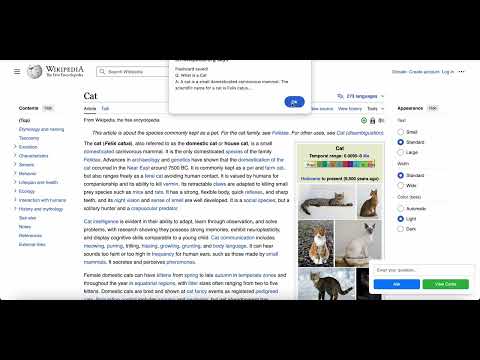Image resolution: width=480 pixels, height=360 pixels.
Task: Click the temporal range color timeline bar
Action: click(340, 164)
